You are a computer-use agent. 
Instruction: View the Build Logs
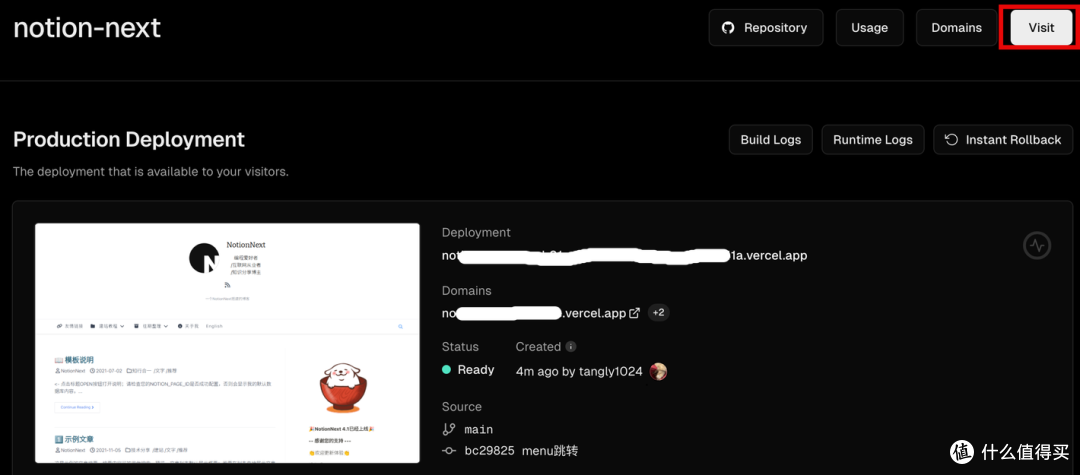(x=771, y=140)
